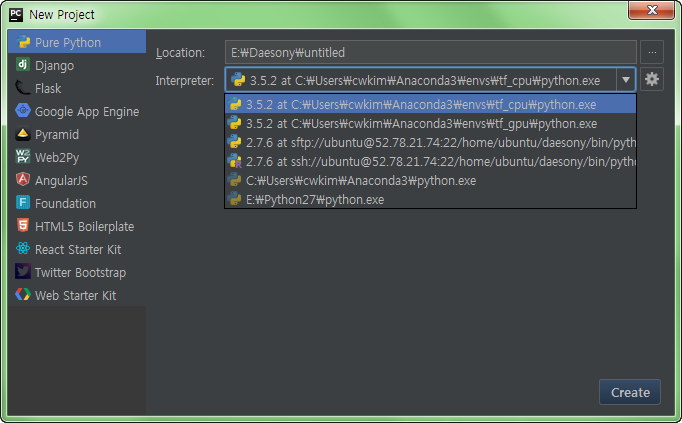The width and height of the screenshot is (682, 423).
Task: Select Web Starter Kit project type
Action: point(77,296)
